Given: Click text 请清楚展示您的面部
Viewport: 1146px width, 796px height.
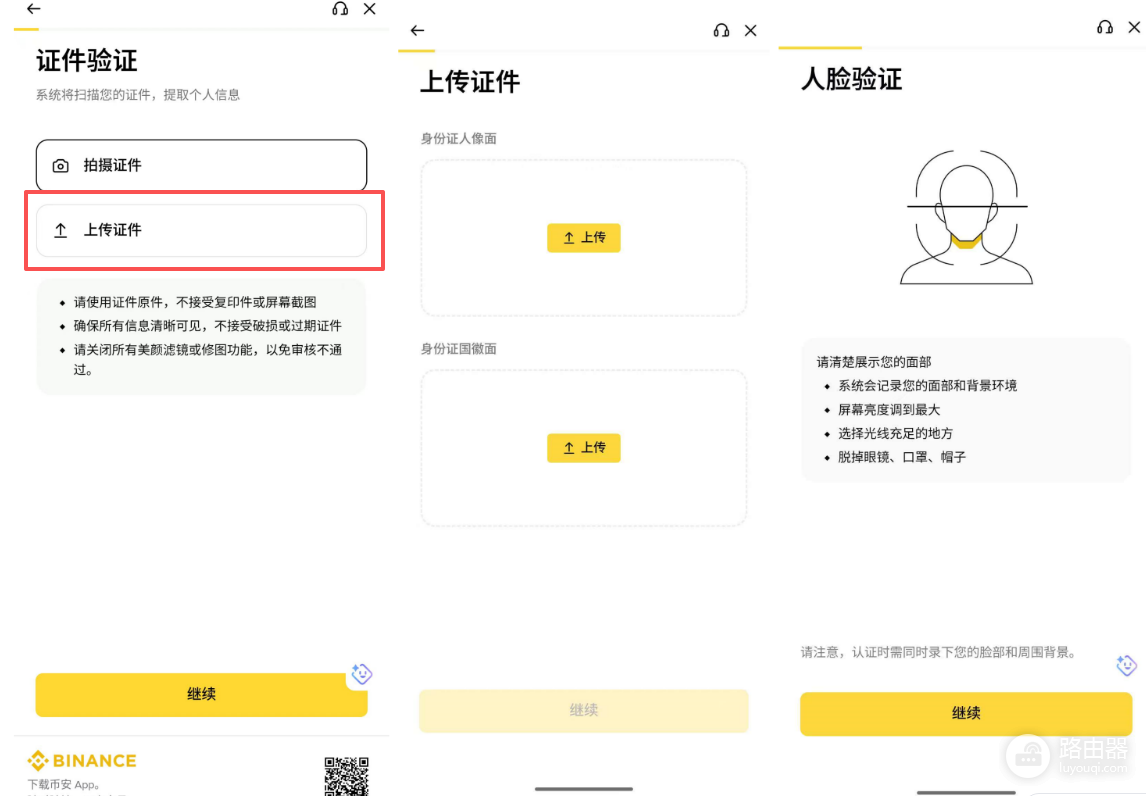Looking at the screenshot, I should pyautogui.click(x=874, y=362).
